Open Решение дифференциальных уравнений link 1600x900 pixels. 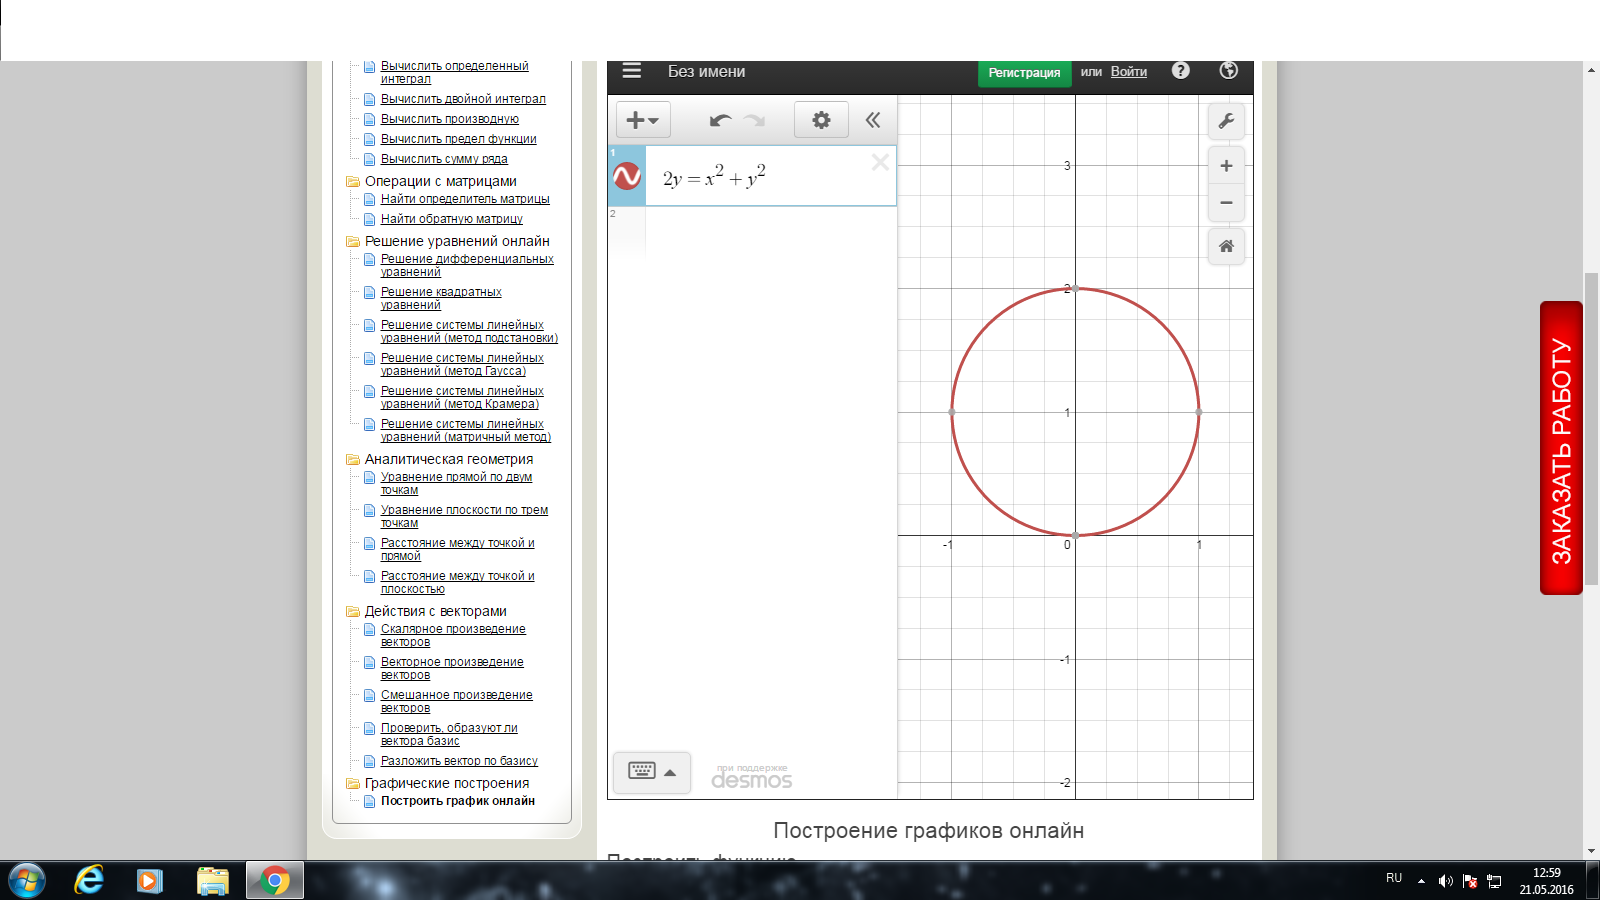[467, 265]
